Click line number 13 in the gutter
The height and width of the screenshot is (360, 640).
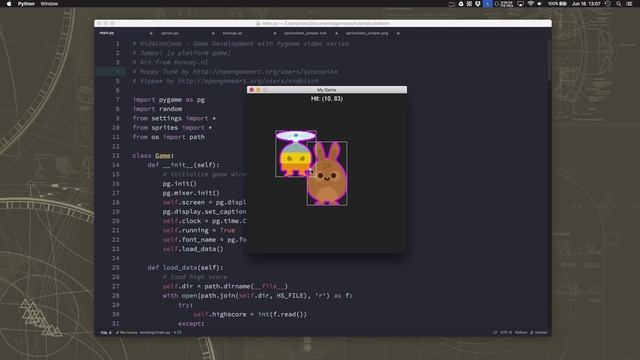click(x=116, y=156)
